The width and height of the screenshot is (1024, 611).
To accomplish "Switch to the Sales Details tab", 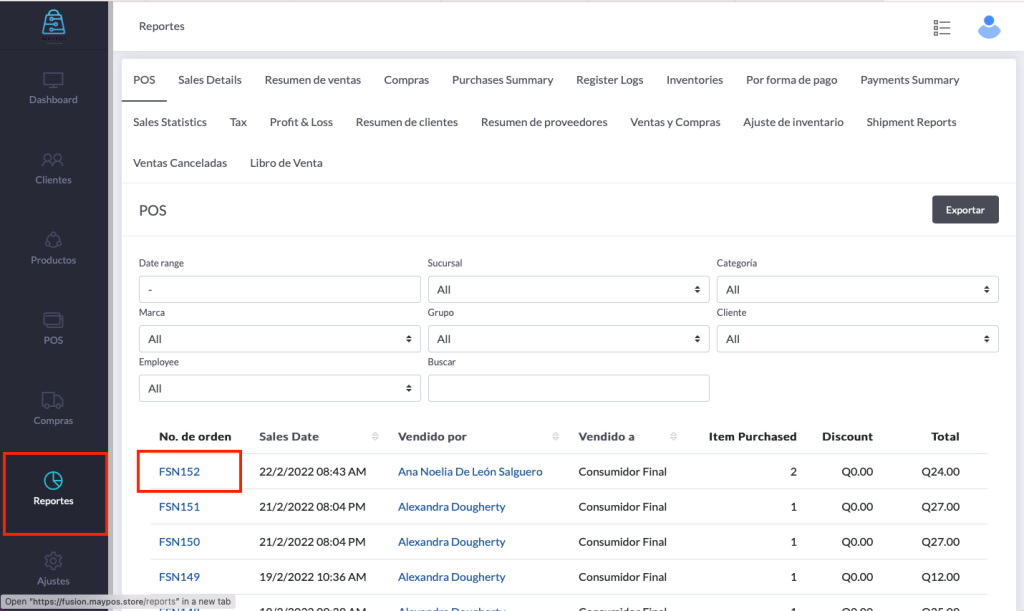I will (x=210, y=80).
